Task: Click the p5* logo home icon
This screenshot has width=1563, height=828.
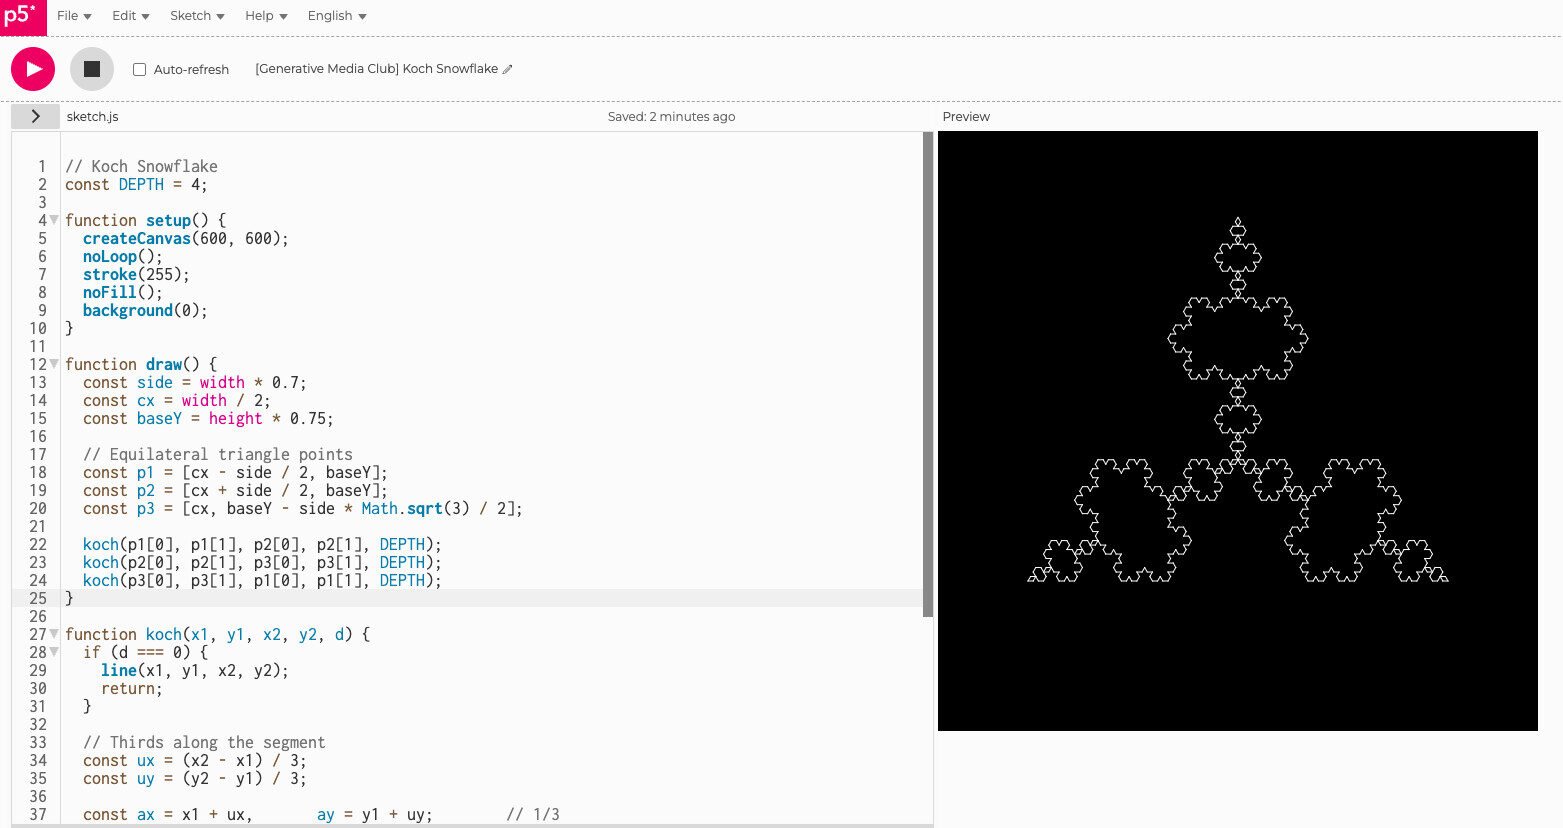Action: tap(23, 17)
